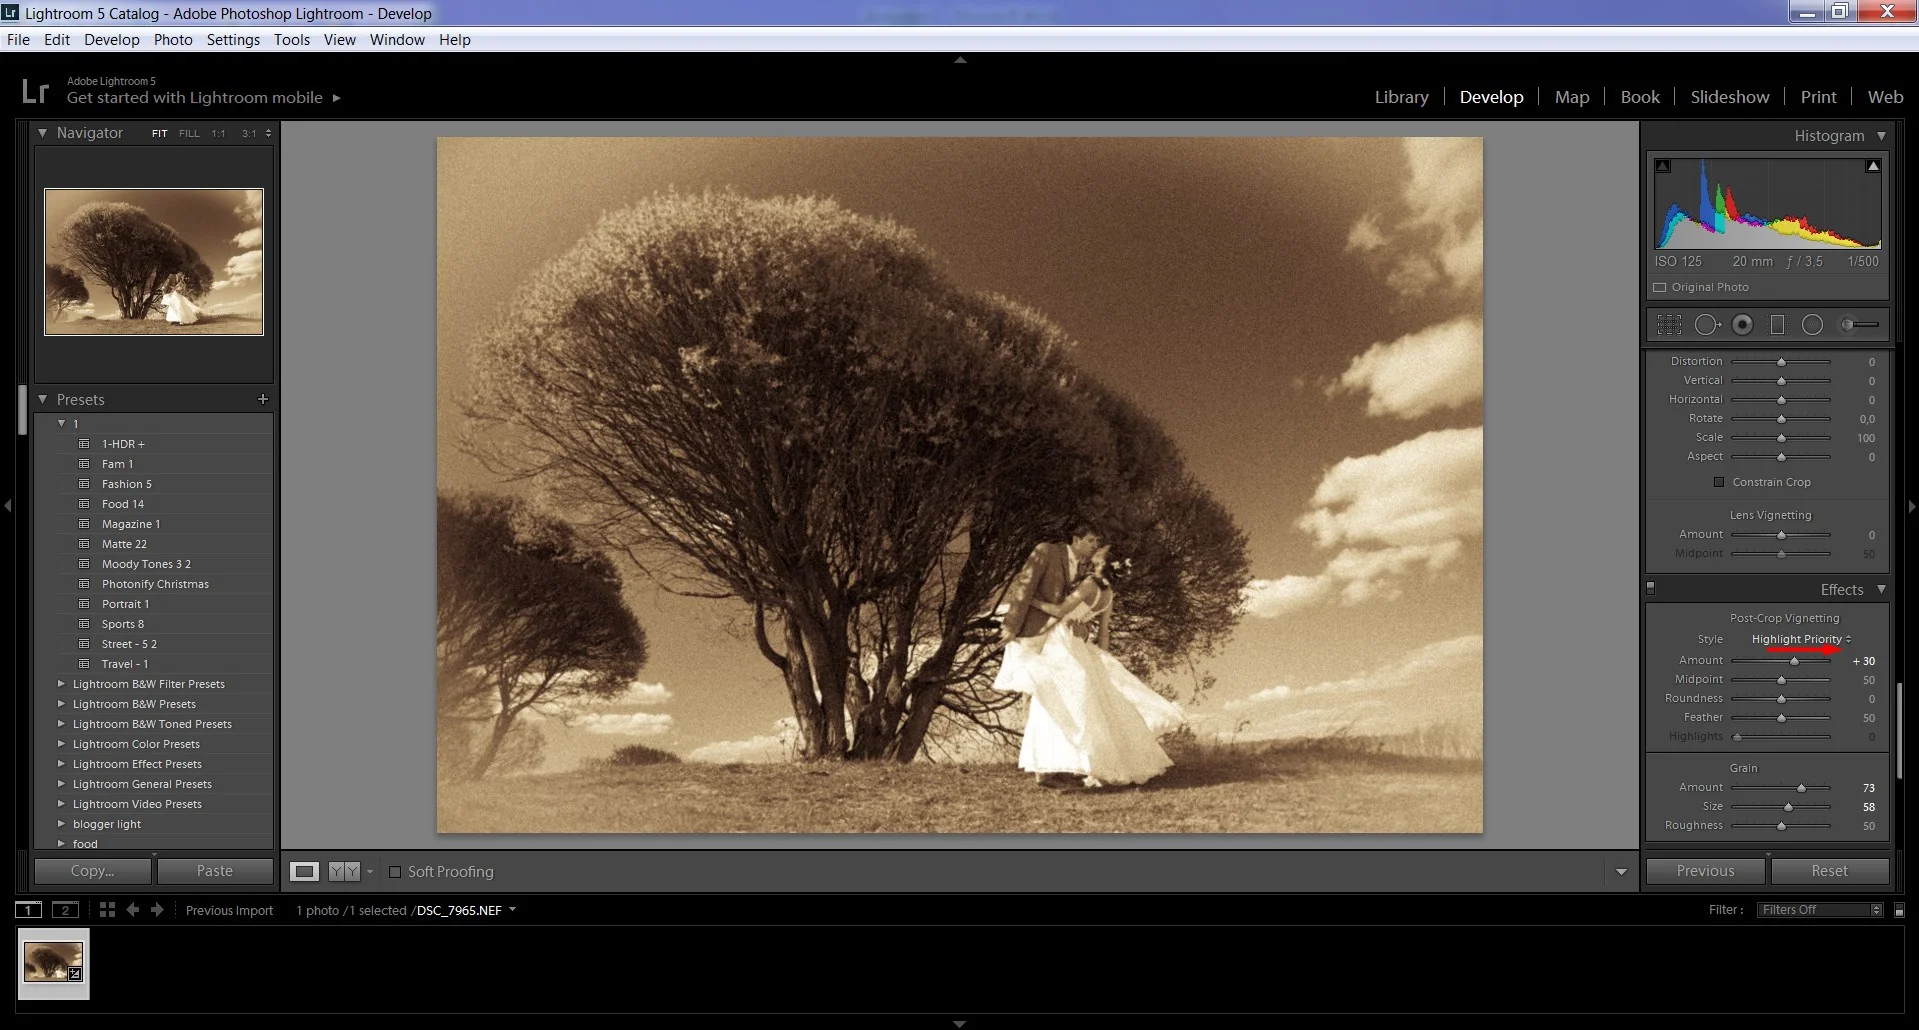Go back with filmstrip left arrow
Image resolution: width=1919 pixels, height=1030 pixels.
[x=132, y=909]
